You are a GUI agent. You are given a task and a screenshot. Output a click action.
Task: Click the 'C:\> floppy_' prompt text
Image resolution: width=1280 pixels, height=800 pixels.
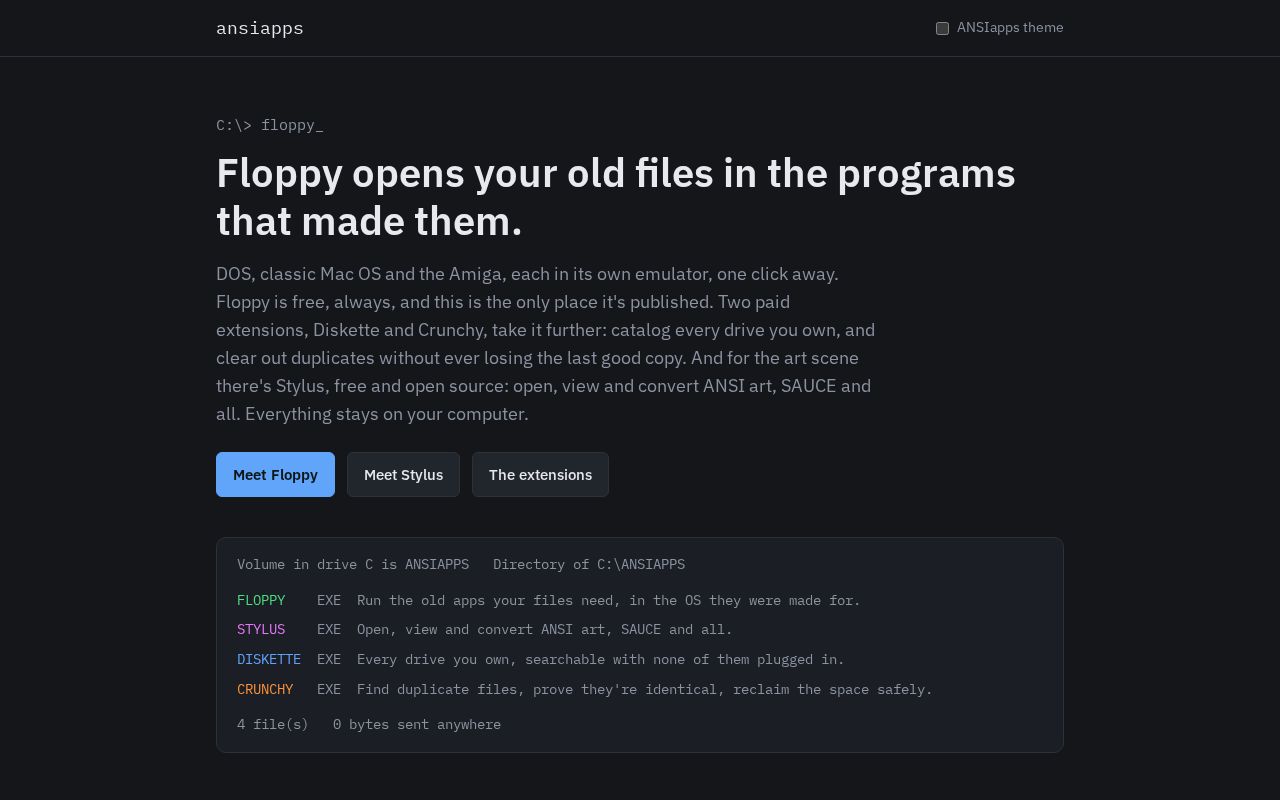pyautogui.click(x=270, y=125)
